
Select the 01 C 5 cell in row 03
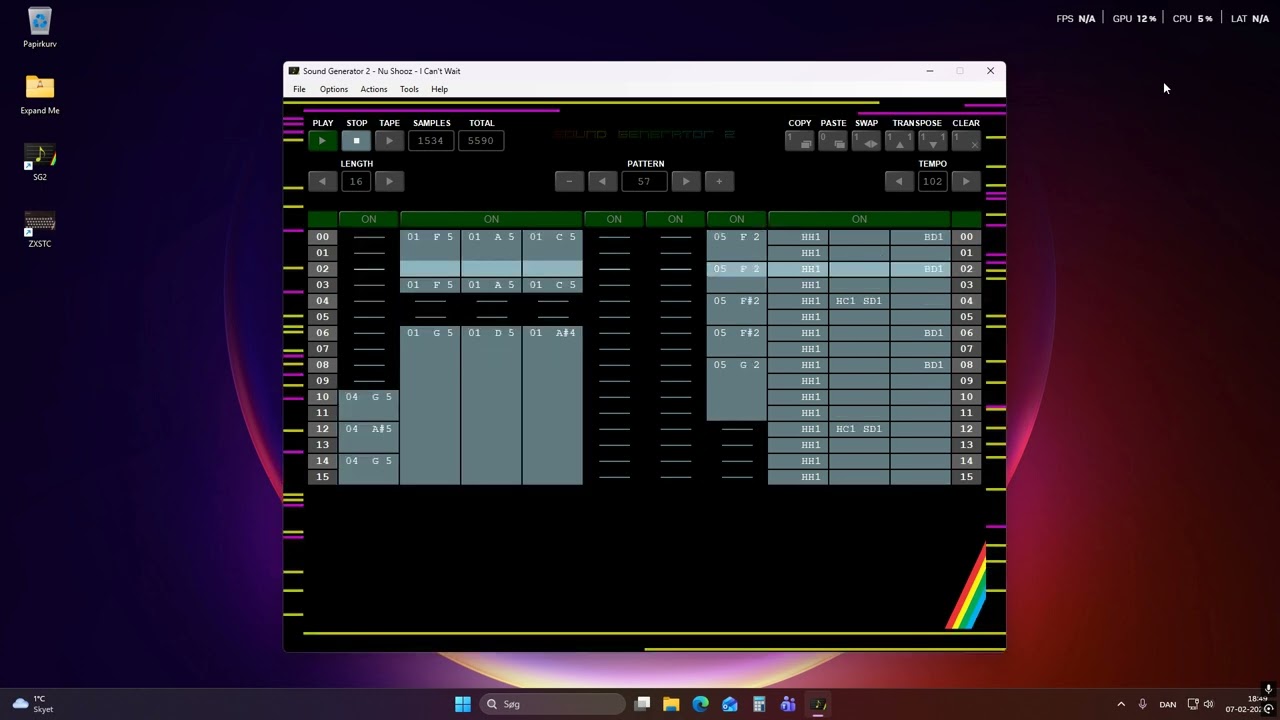click(x=552, y=285)
